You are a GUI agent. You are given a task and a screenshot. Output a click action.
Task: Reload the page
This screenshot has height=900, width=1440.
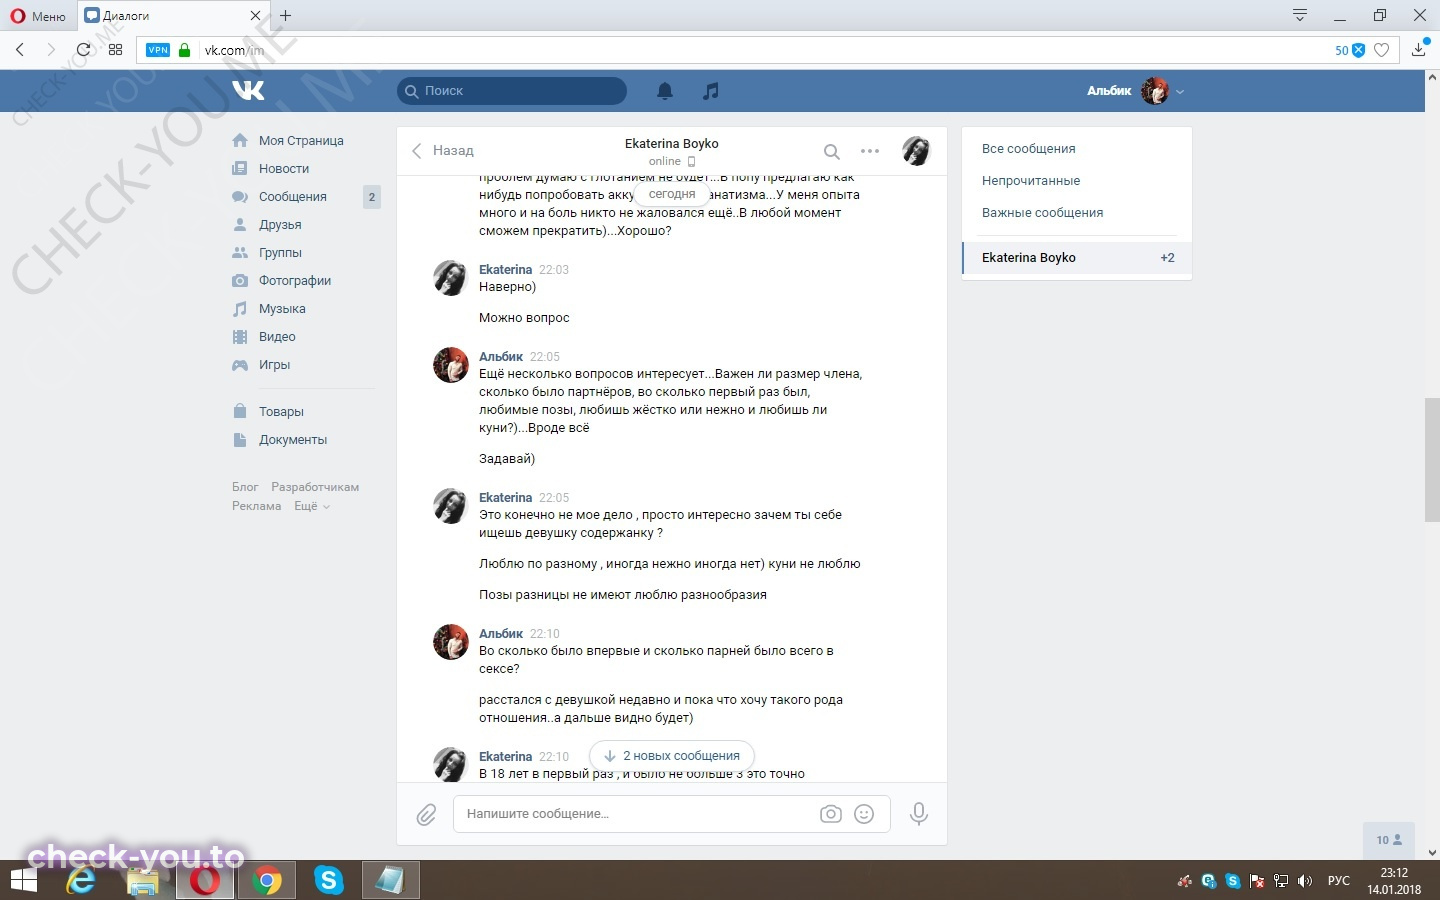pos(83,50)
